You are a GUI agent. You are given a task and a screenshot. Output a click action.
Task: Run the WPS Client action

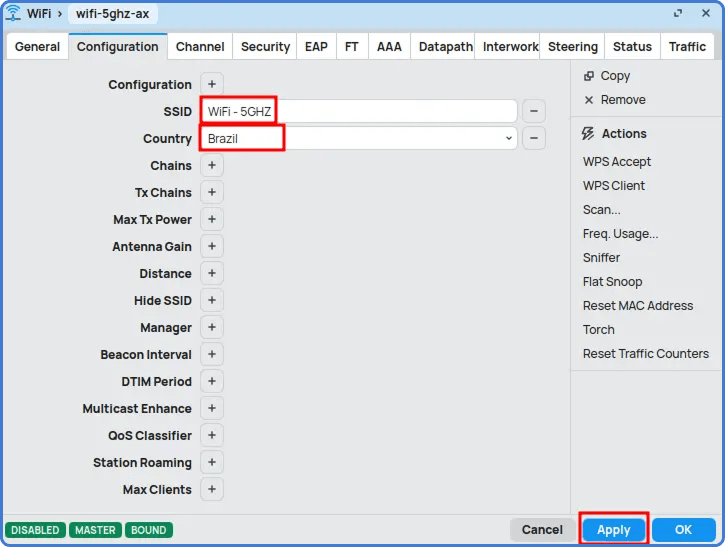(x=614, y=186)
